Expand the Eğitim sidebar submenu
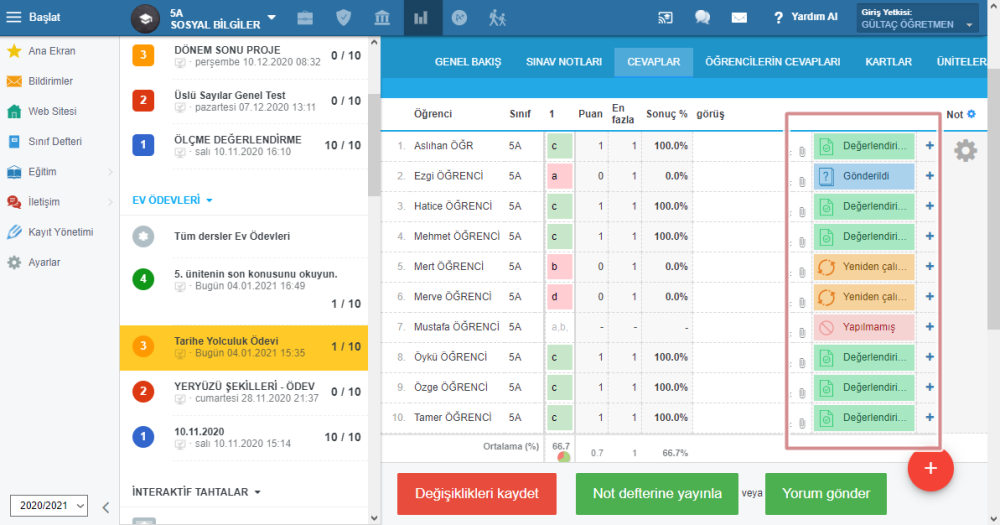 110,172
